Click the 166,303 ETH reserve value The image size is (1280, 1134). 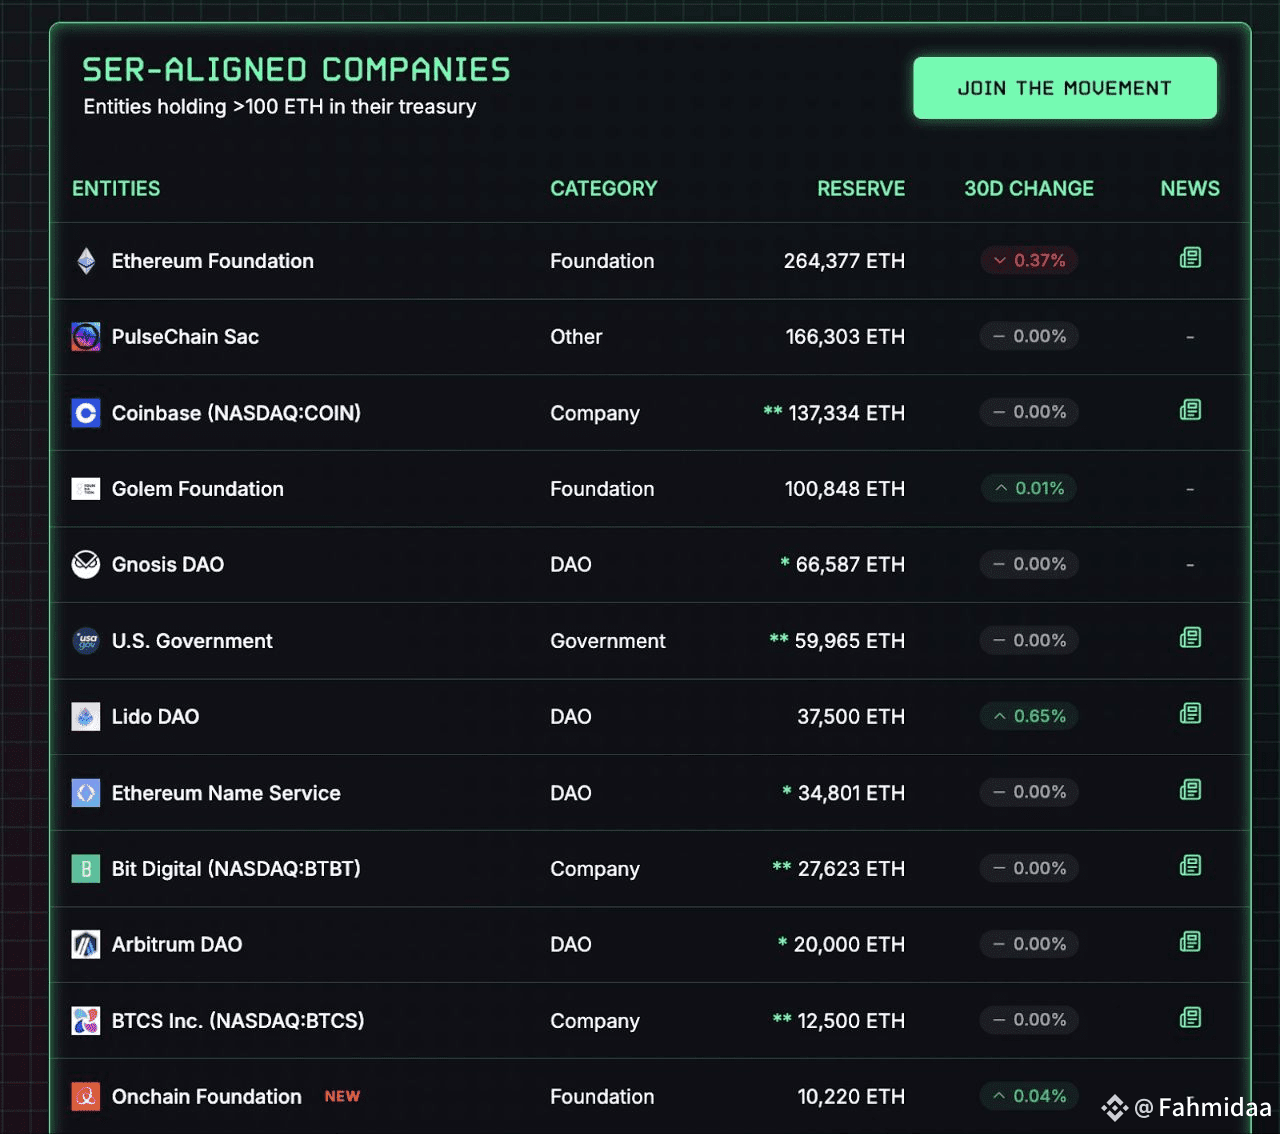pyautogui.click(x=845, y=337)
